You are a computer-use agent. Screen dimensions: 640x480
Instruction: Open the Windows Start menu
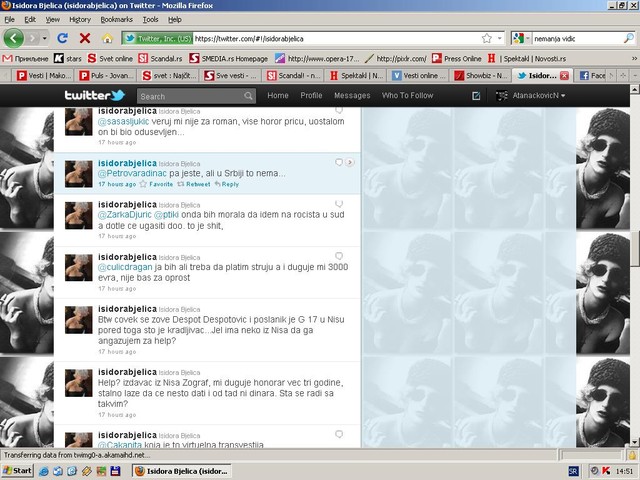[x=18, y=469]
